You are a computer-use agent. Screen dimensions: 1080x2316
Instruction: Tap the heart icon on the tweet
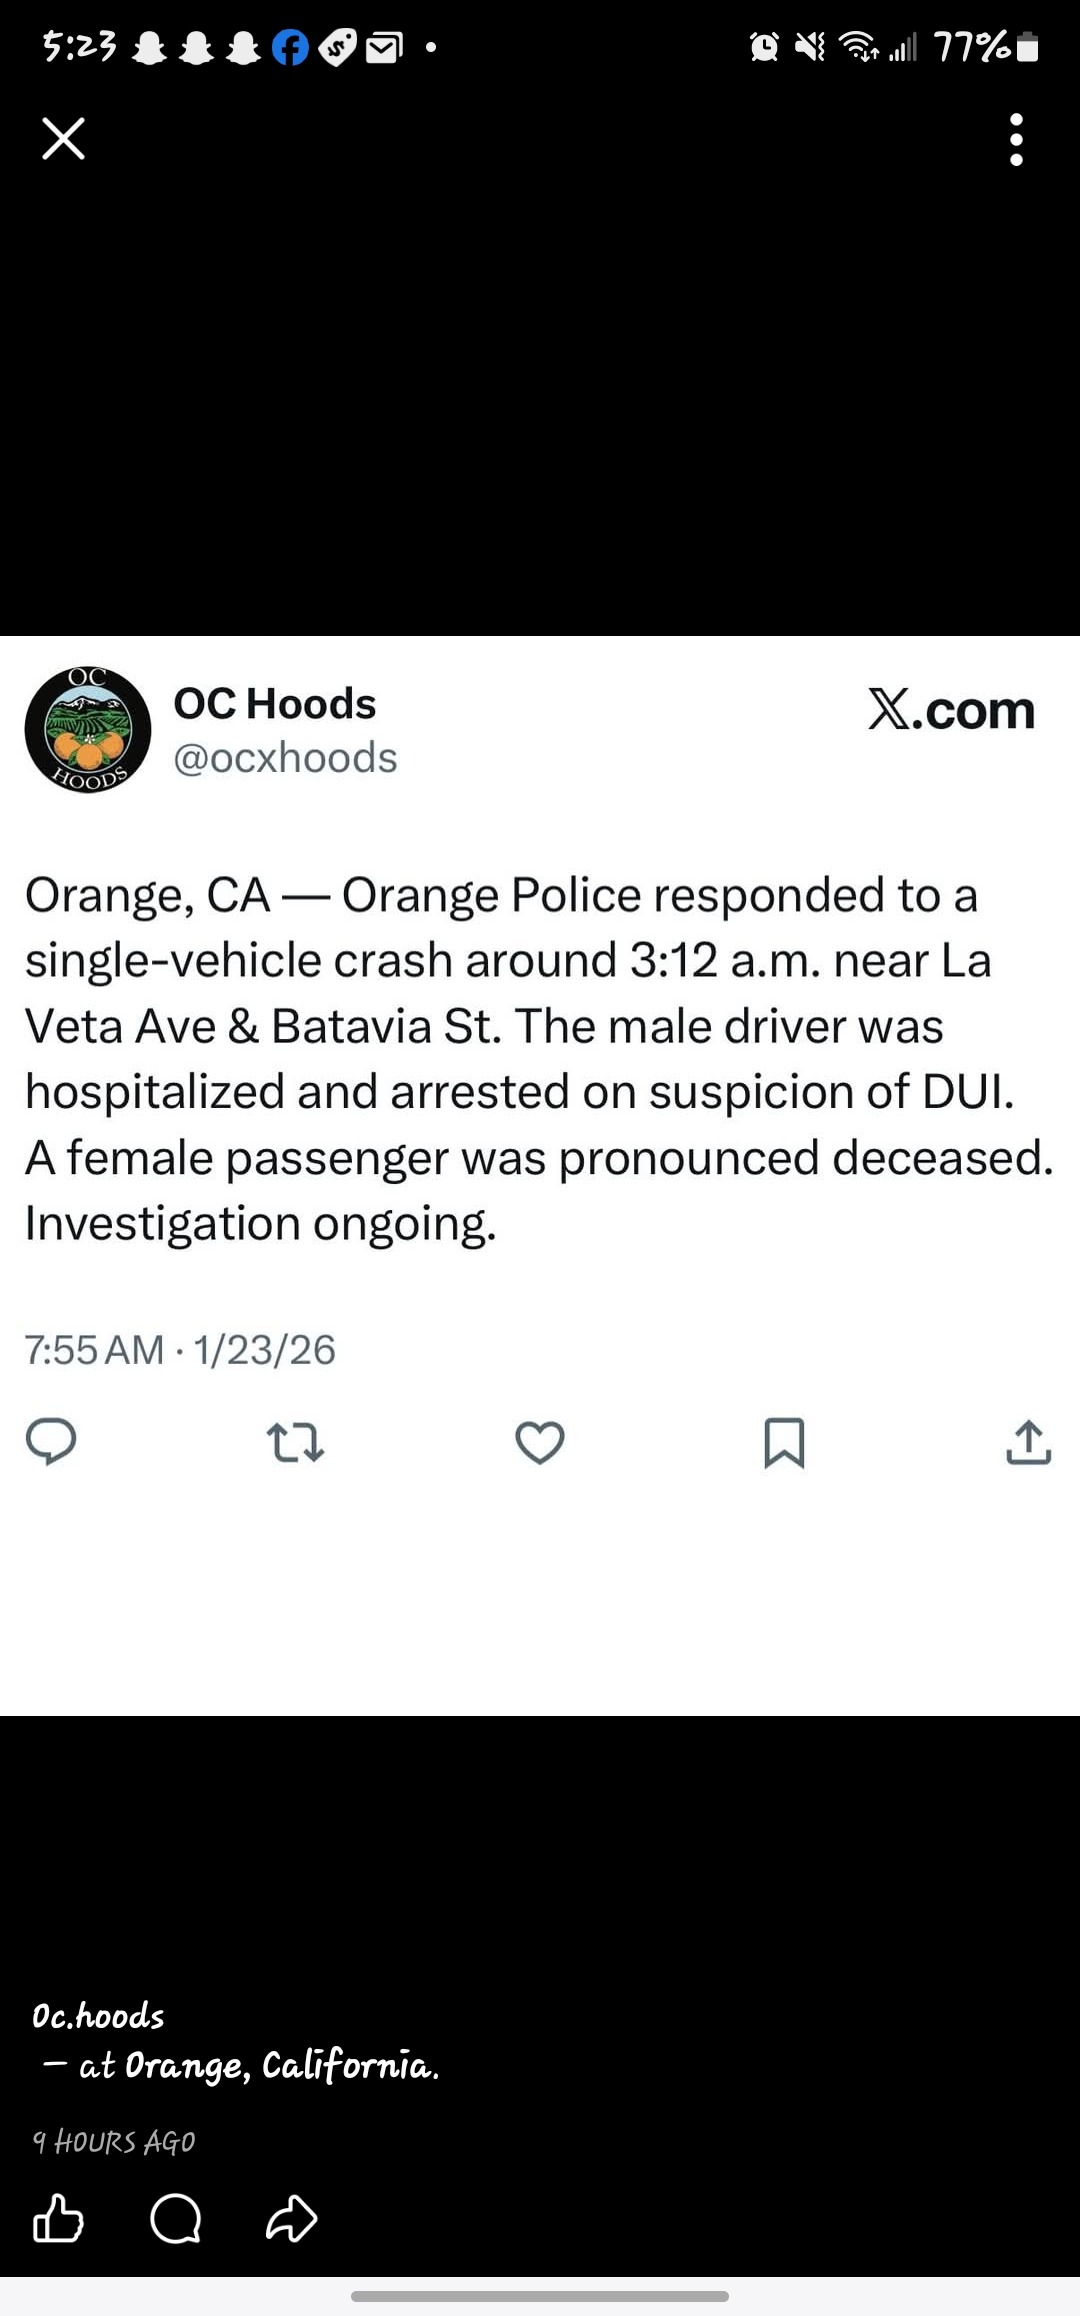(540, 1443)
